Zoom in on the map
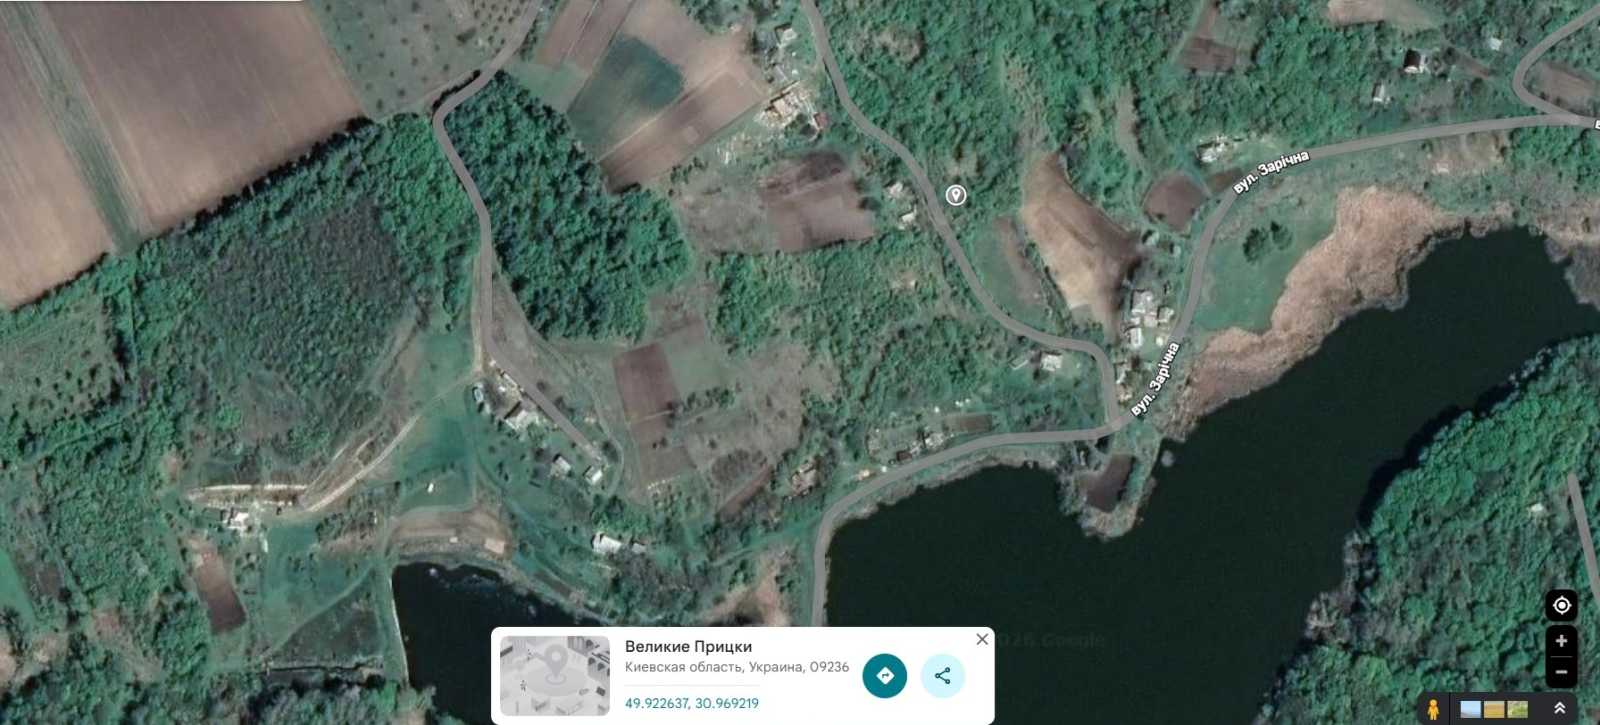 coord(1561,641)
